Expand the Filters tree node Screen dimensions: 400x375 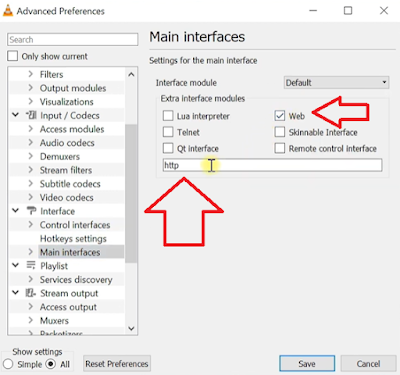tap(31, 74)
